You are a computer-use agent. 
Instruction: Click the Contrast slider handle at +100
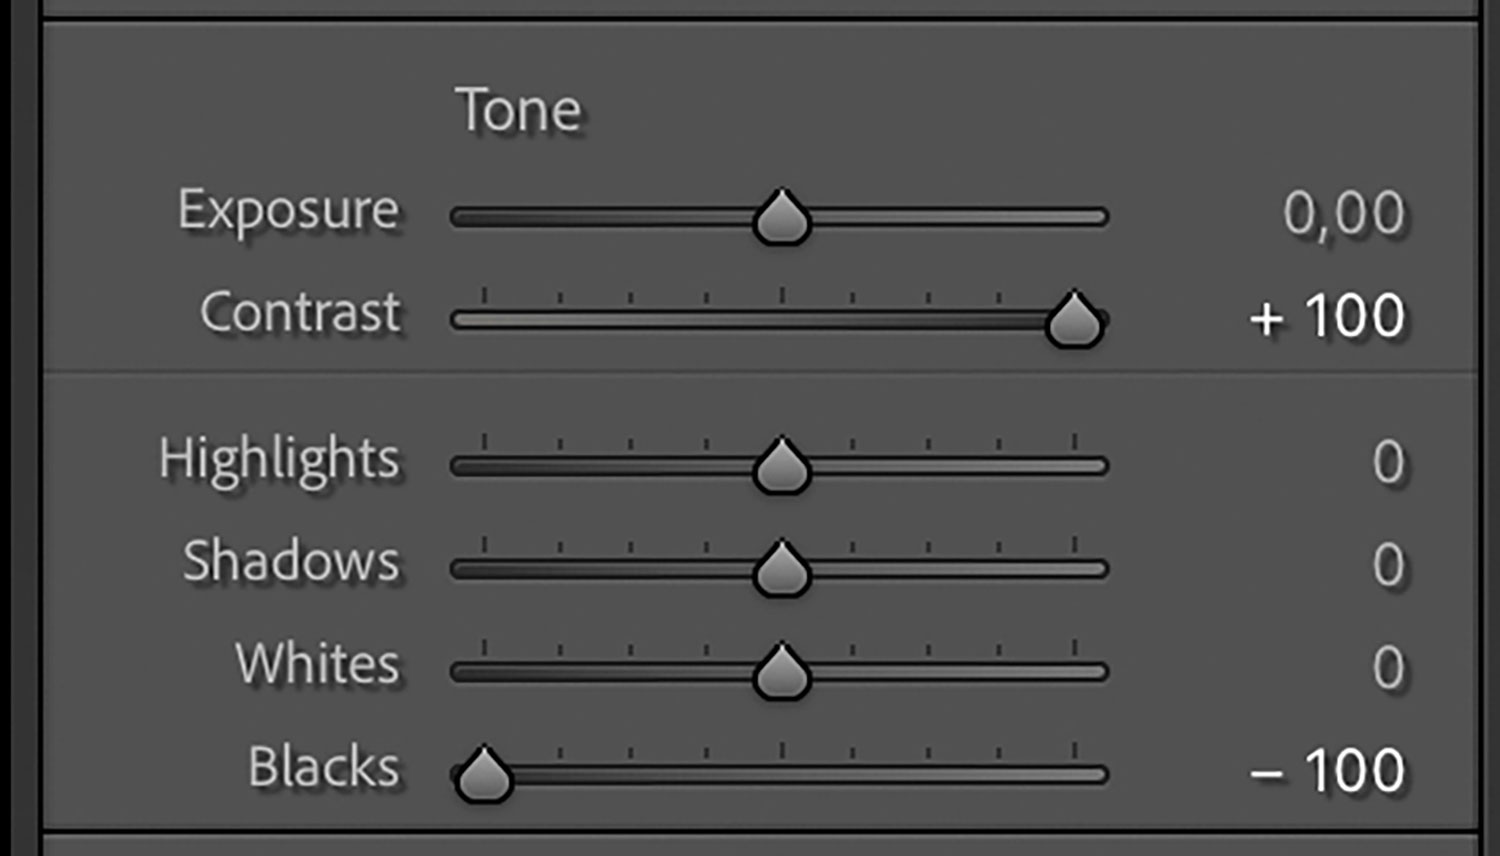tap(1074, 321)
